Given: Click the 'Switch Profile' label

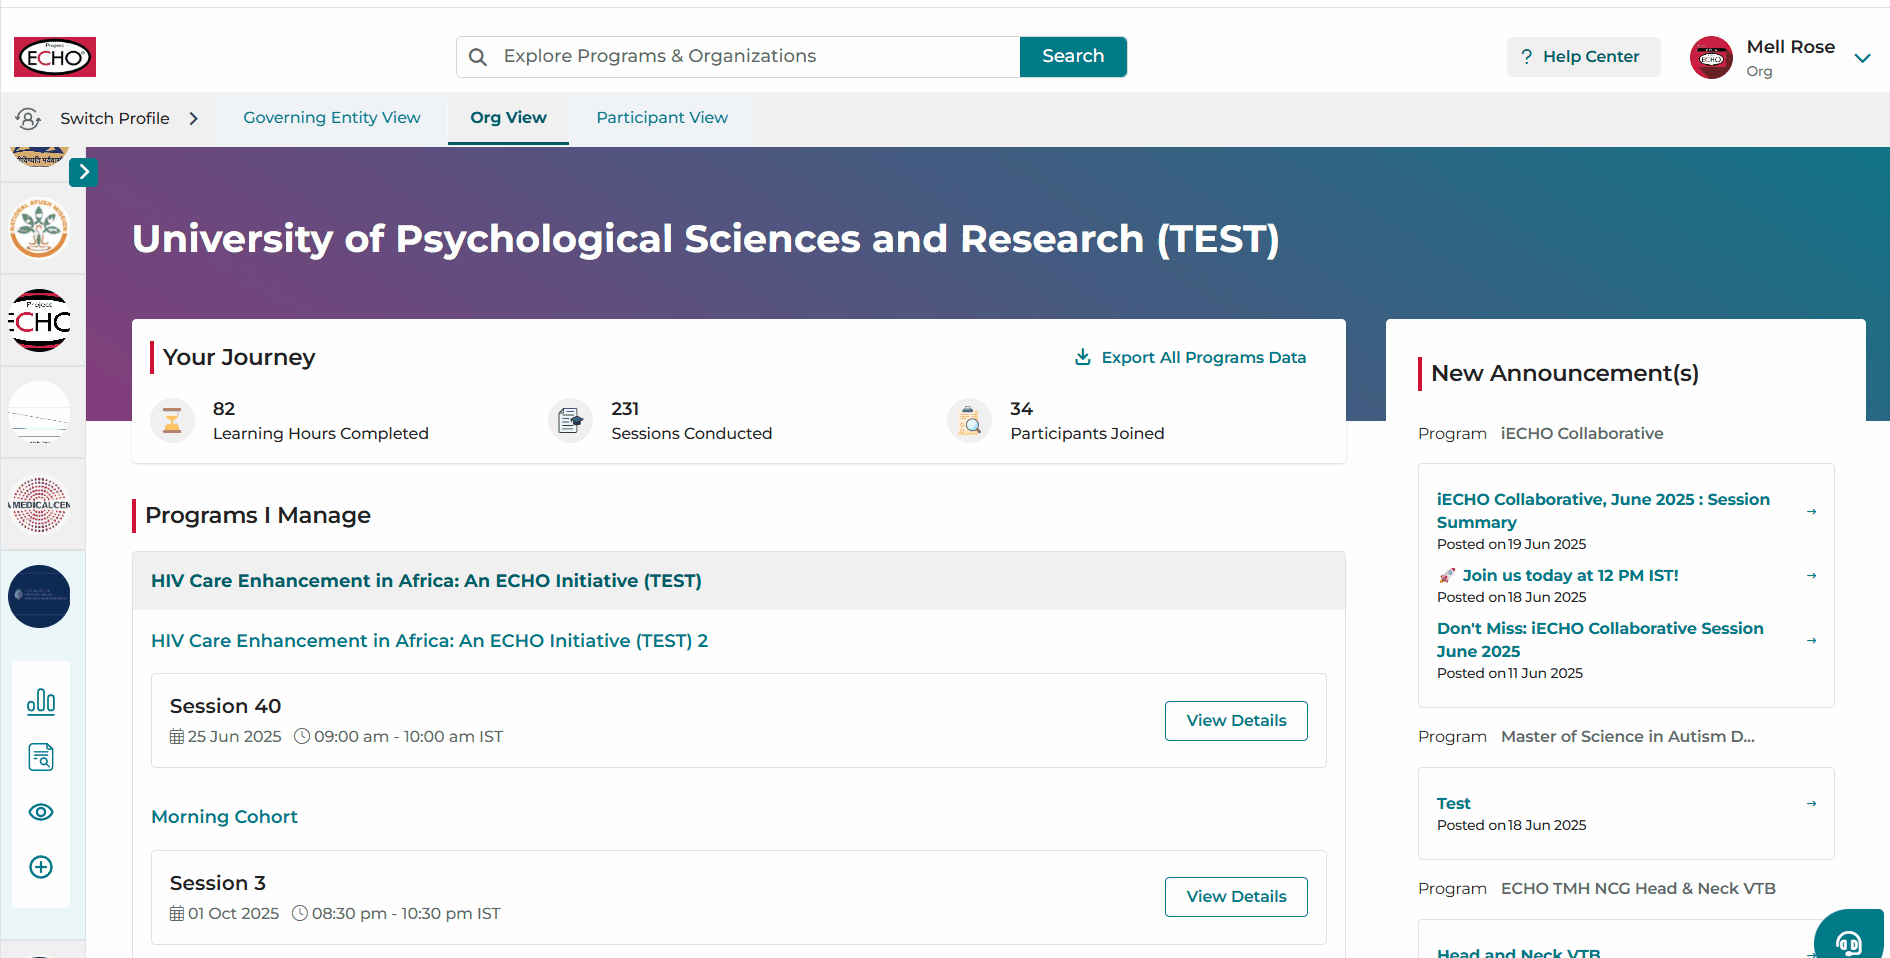Looking at the screenshot, I should [x=115, y=118].
